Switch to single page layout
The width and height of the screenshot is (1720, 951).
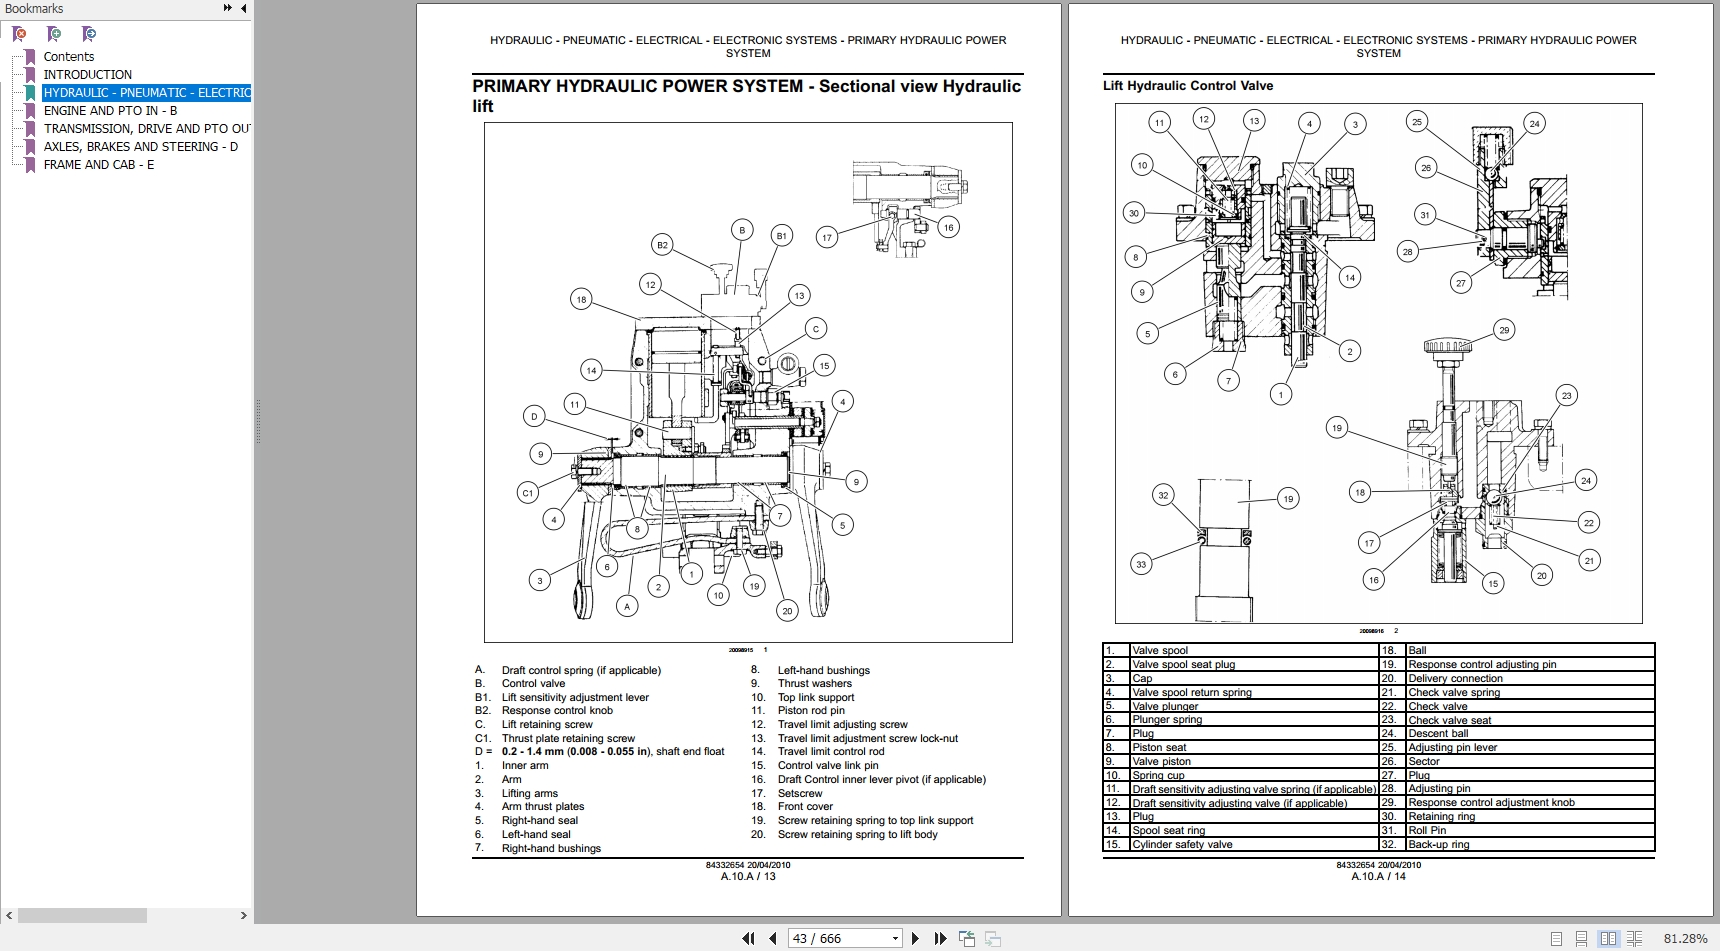point(1556,938)
